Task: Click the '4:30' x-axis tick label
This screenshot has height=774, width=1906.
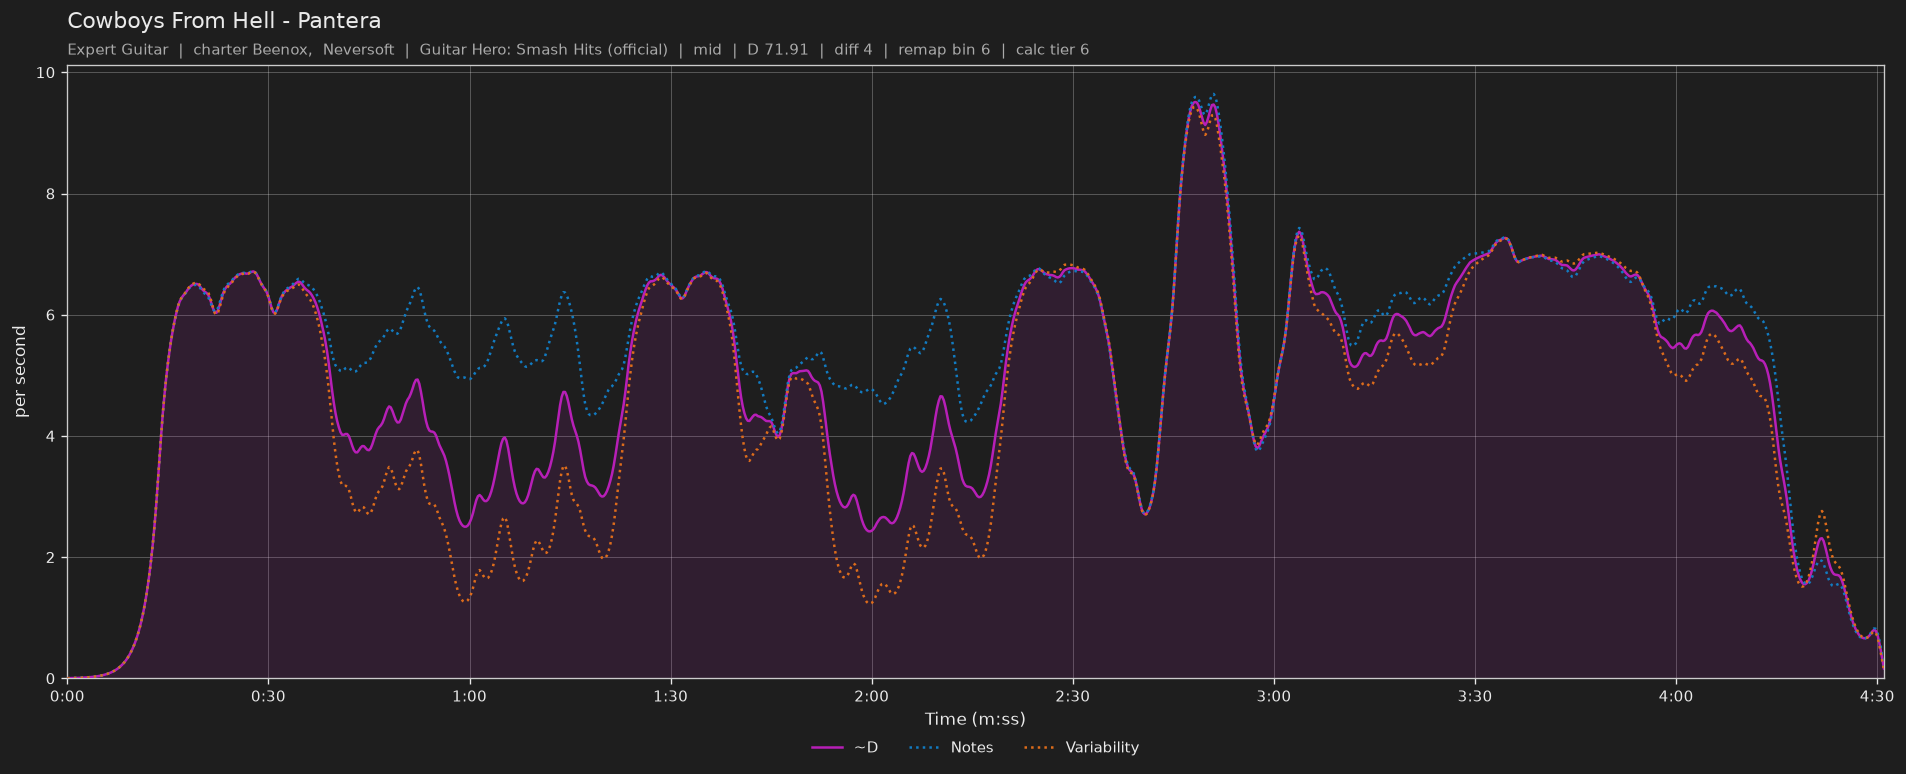Action: click(1877, 697)
